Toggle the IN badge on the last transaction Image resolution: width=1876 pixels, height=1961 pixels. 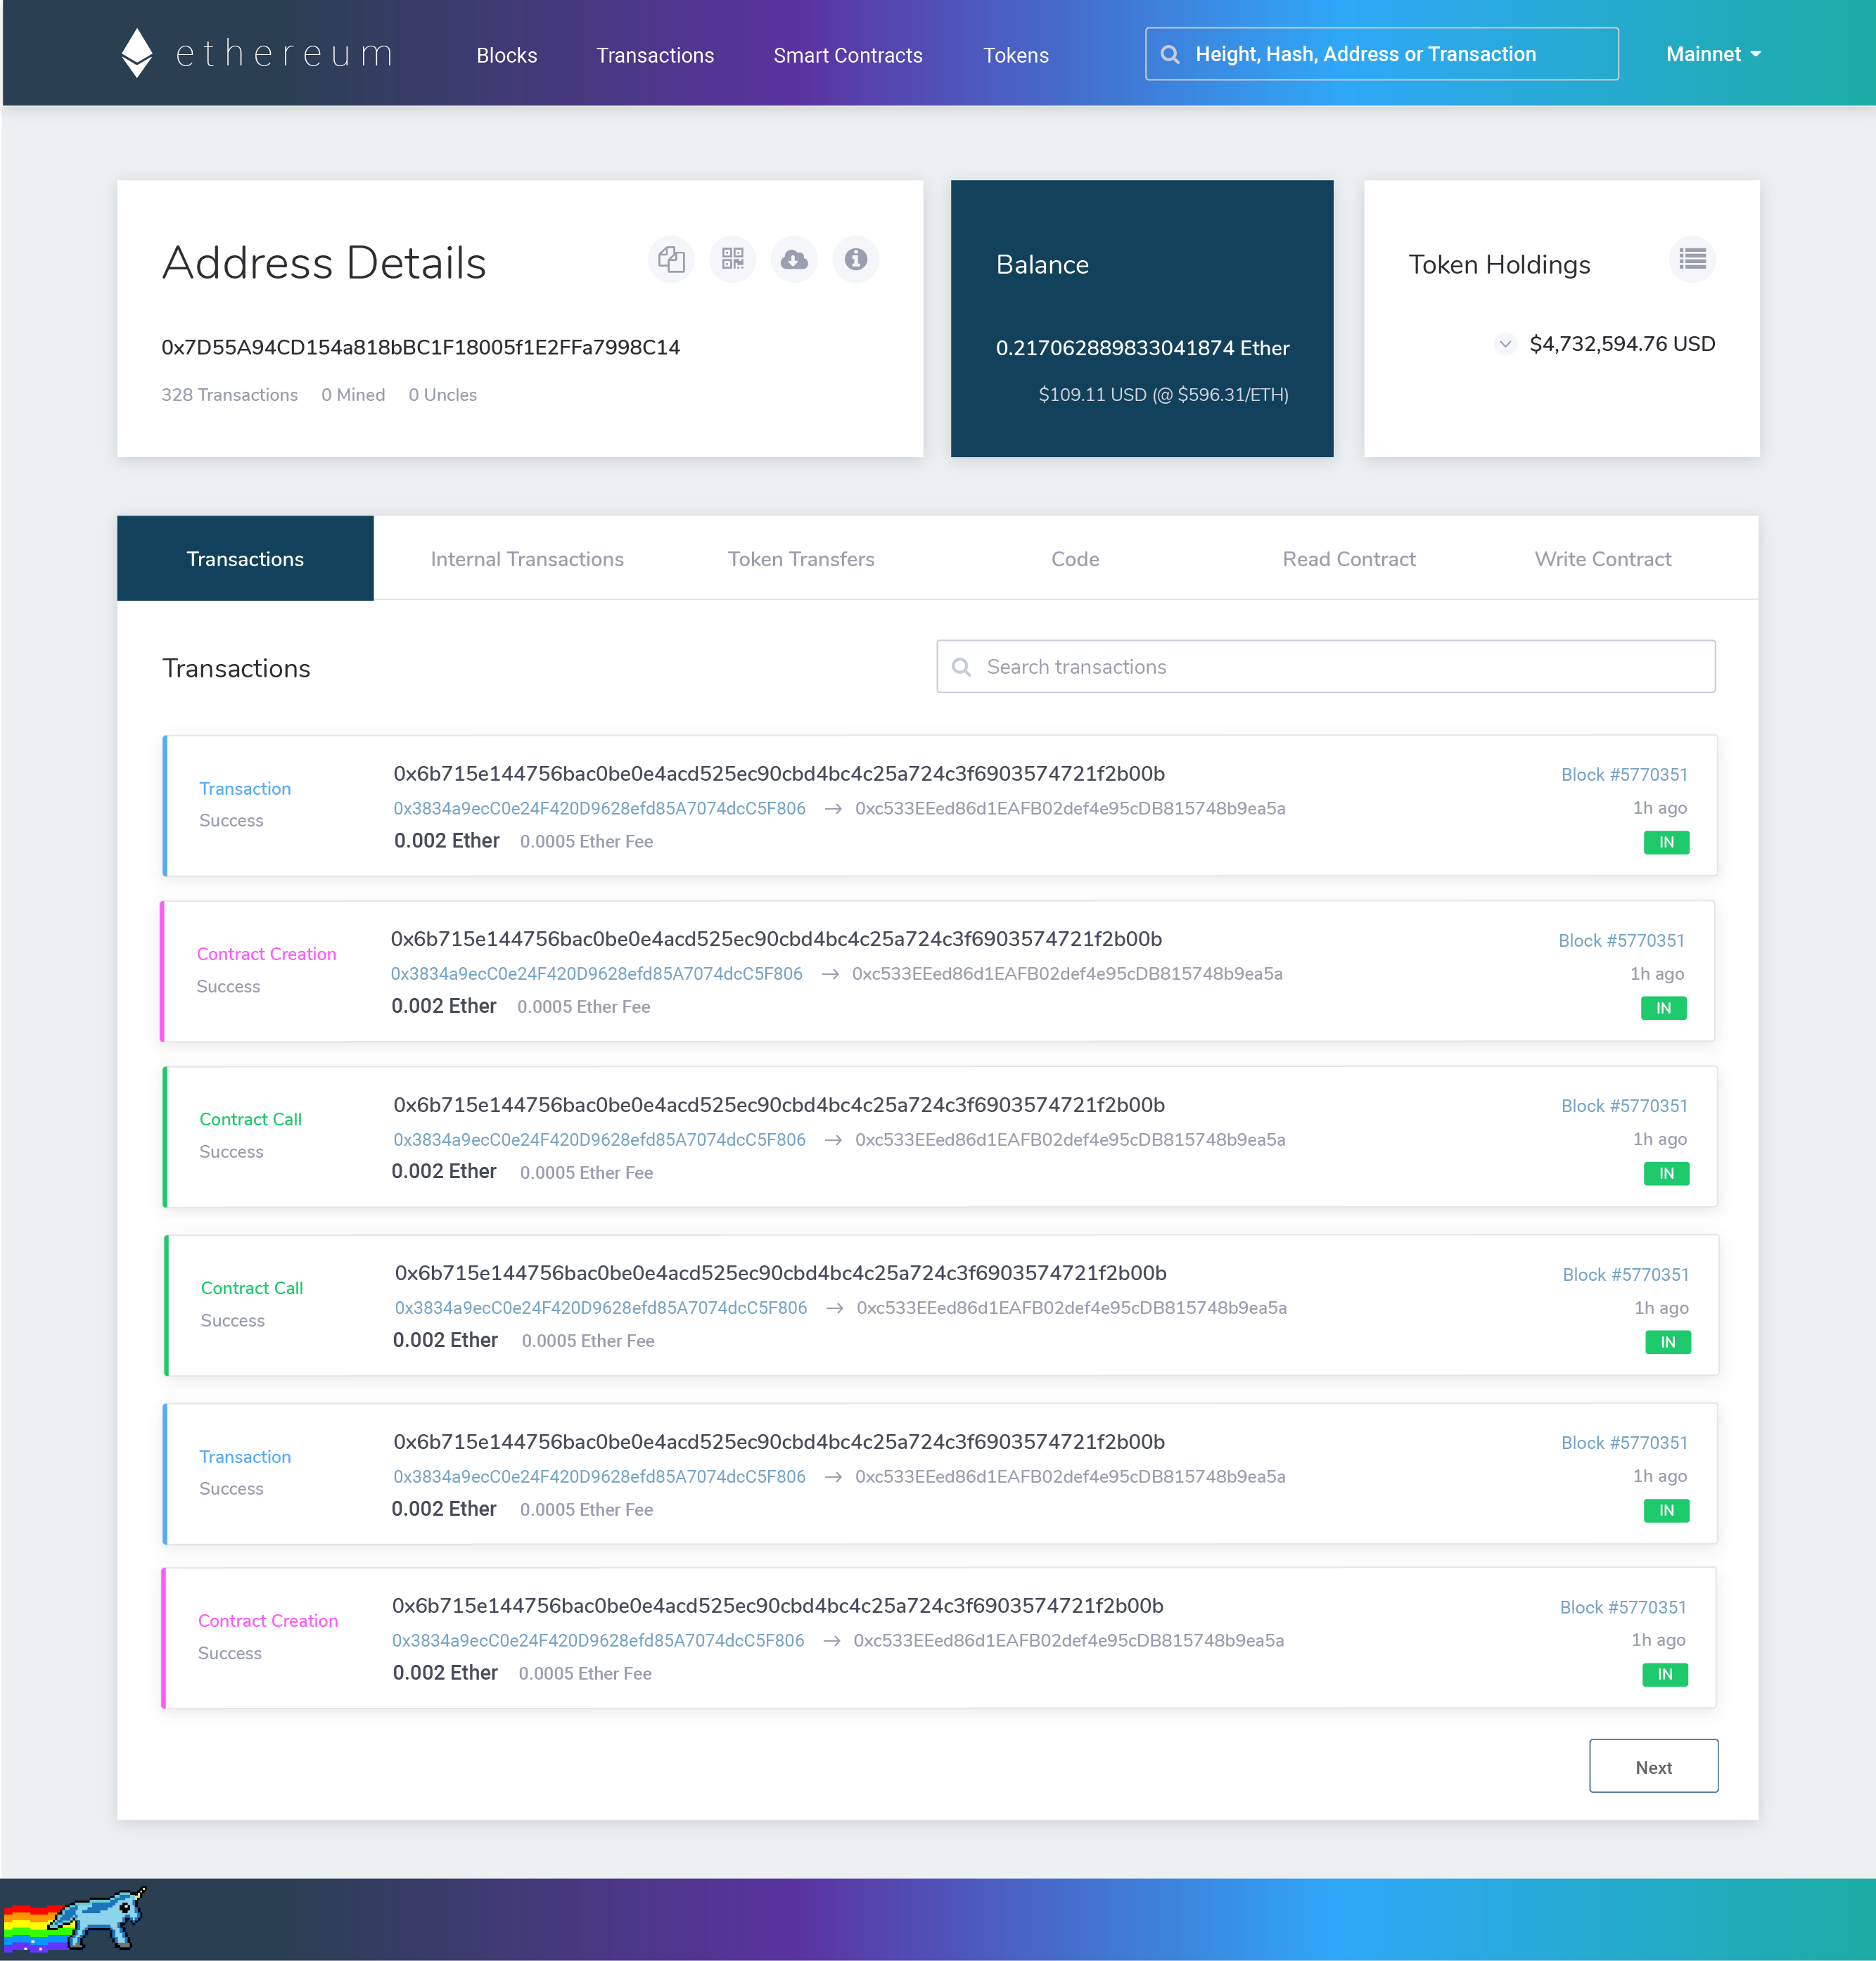(x=1664, y=1675)
